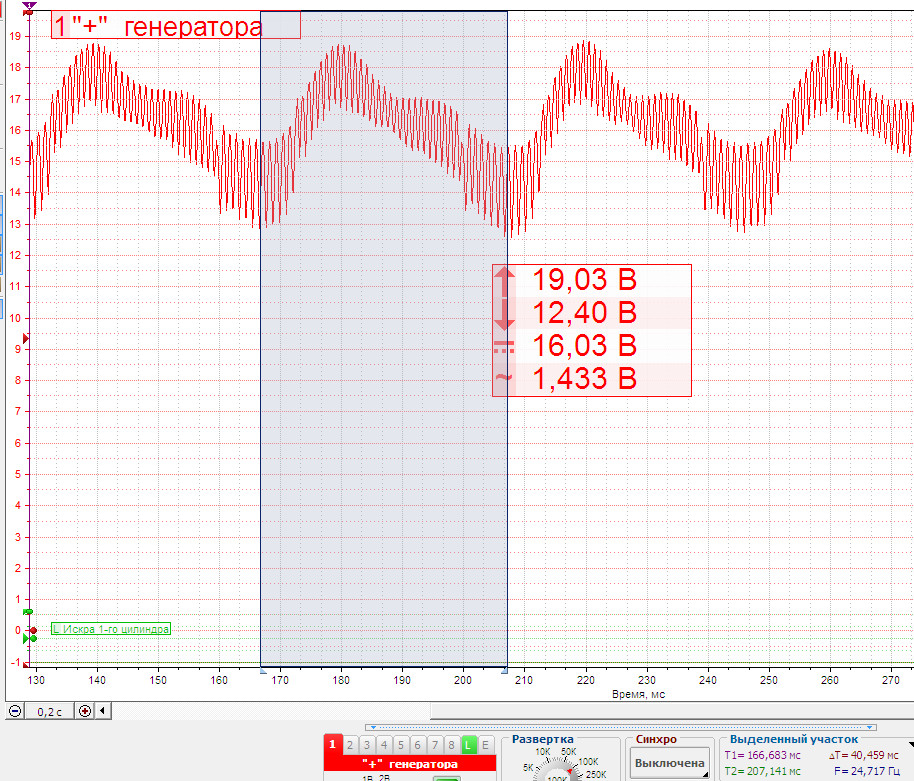
Task: Select the channel 4 tab
Action: point(384,745)
